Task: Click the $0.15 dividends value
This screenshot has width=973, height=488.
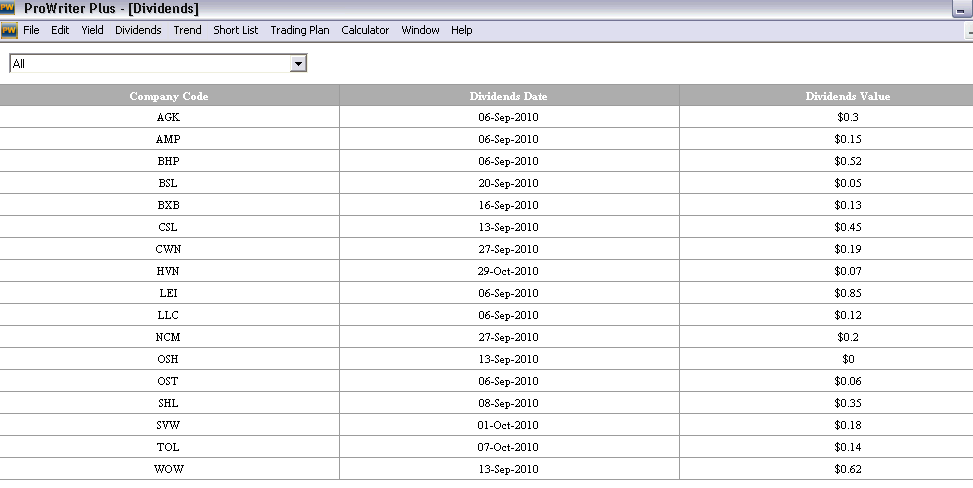Action: click(x=848, y=139)
